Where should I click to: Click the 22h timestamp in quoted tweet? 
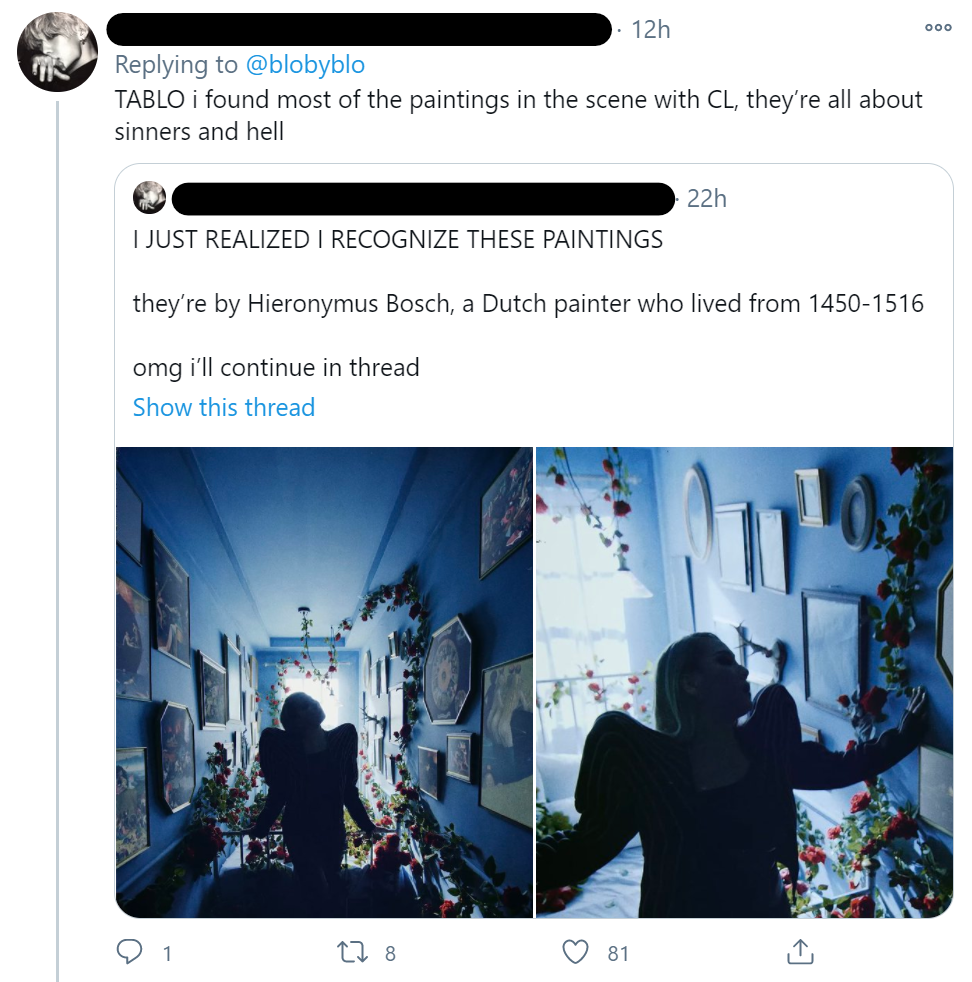(x=706, y=199)
